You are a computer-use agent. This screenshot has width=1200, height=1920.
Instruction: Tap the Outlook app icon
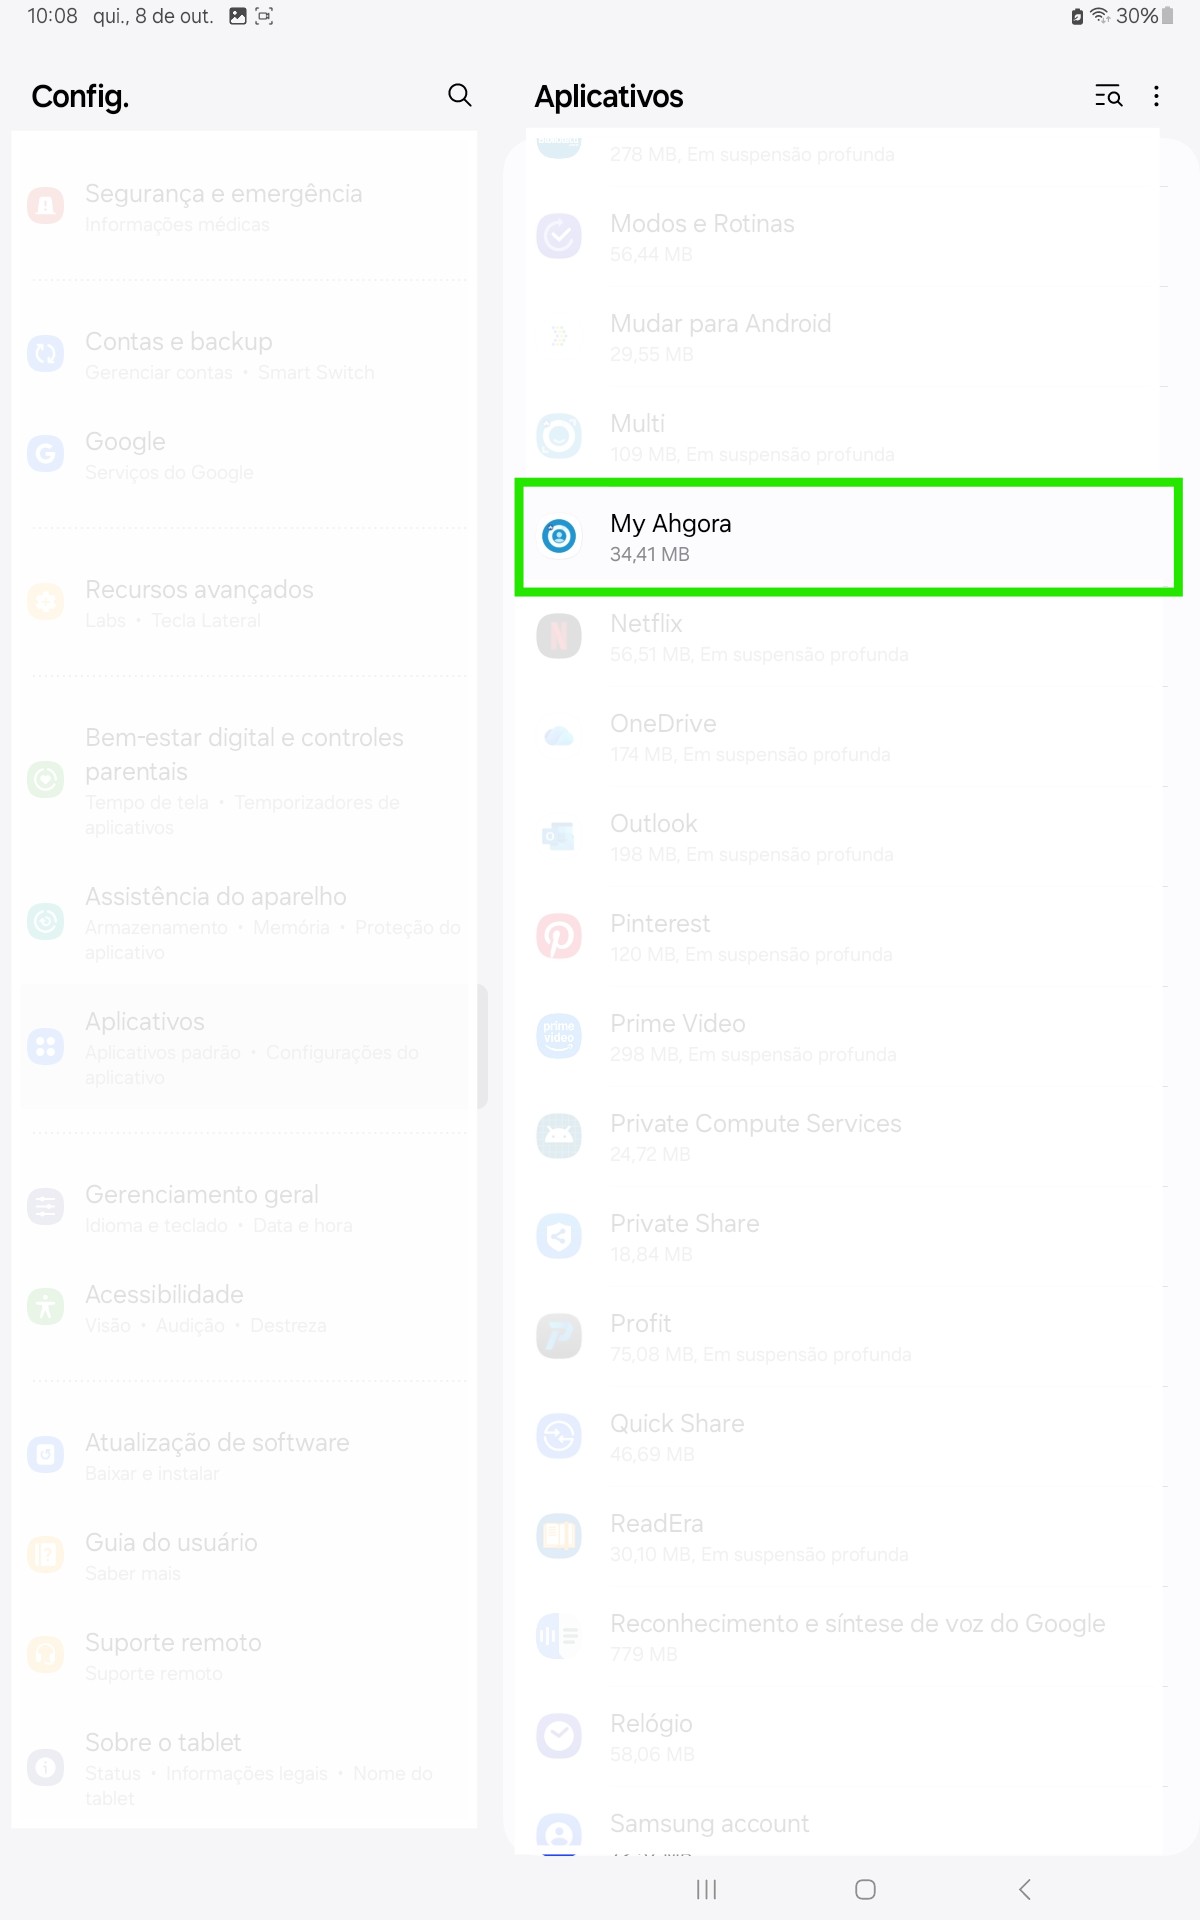click(559, 836)
